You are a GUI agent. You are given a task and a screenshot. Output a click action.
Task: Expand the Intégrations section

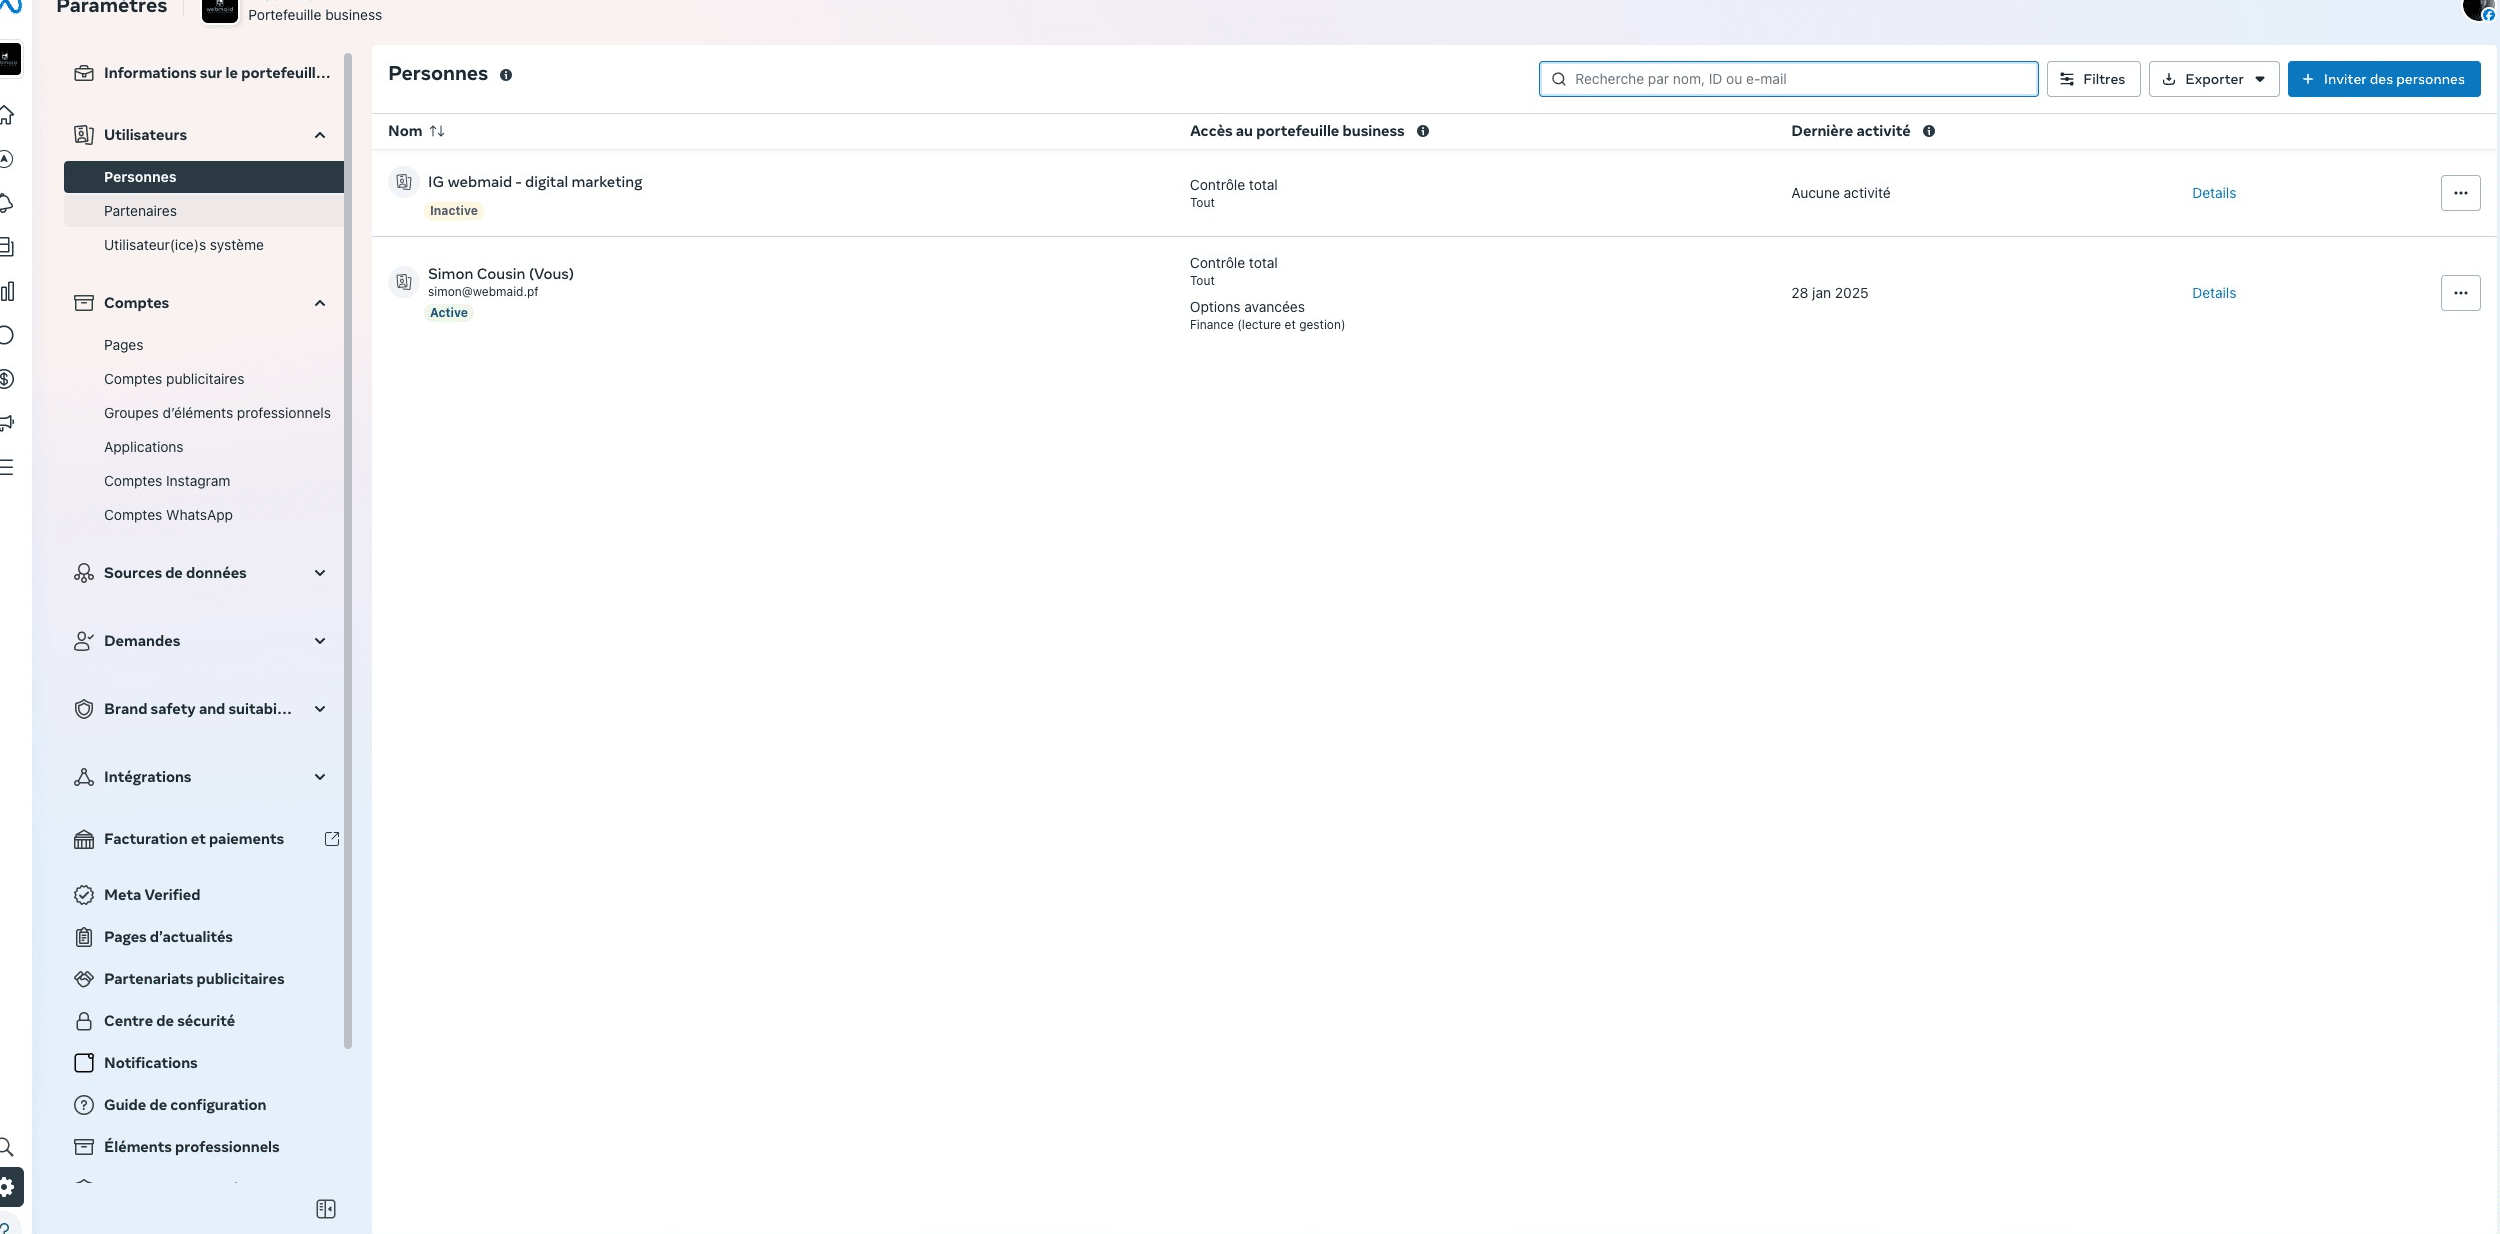tap(320, 777)
